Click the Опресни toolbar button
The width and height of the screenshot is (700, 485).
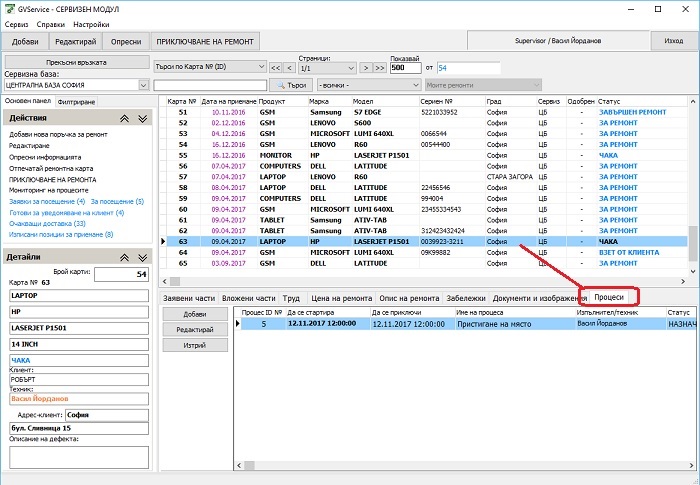click(126, 42)
